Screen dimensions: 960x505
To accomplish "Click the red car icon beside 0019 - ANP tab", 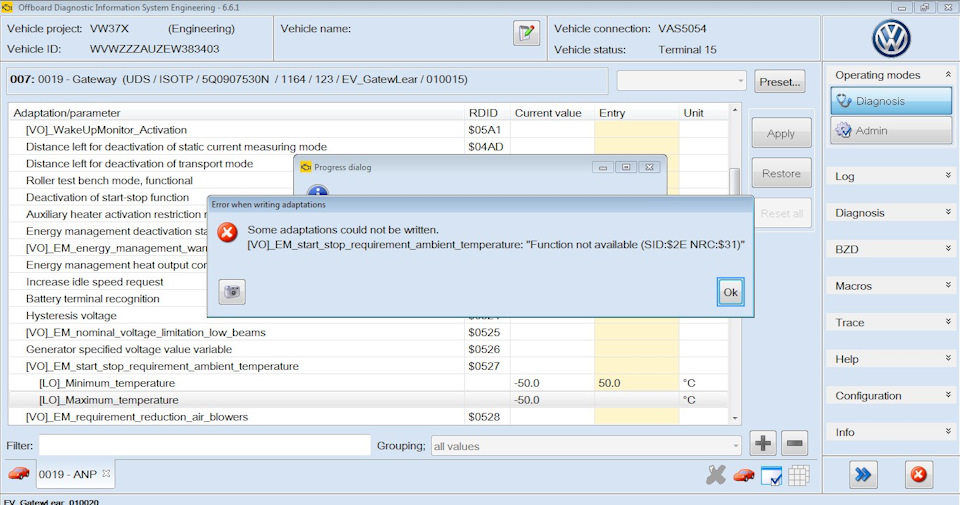I will point(19,473).
